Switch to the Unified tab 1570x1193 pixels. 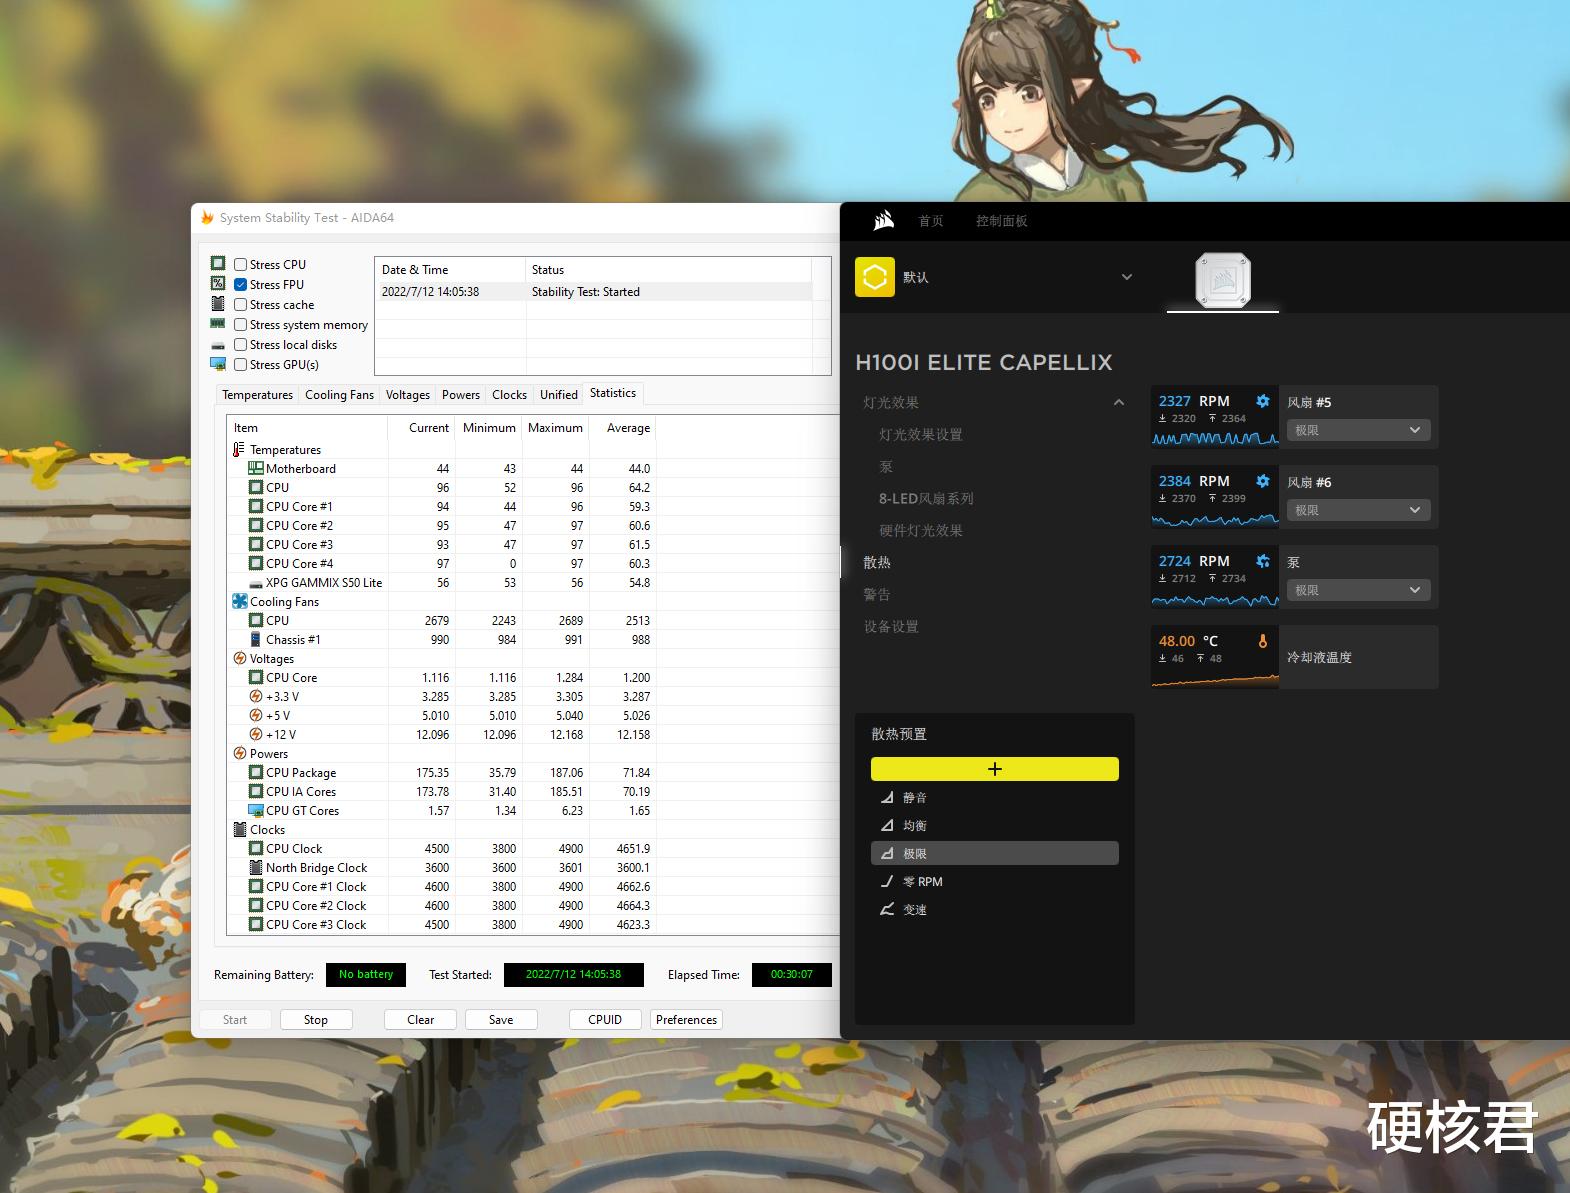point(559,395)
